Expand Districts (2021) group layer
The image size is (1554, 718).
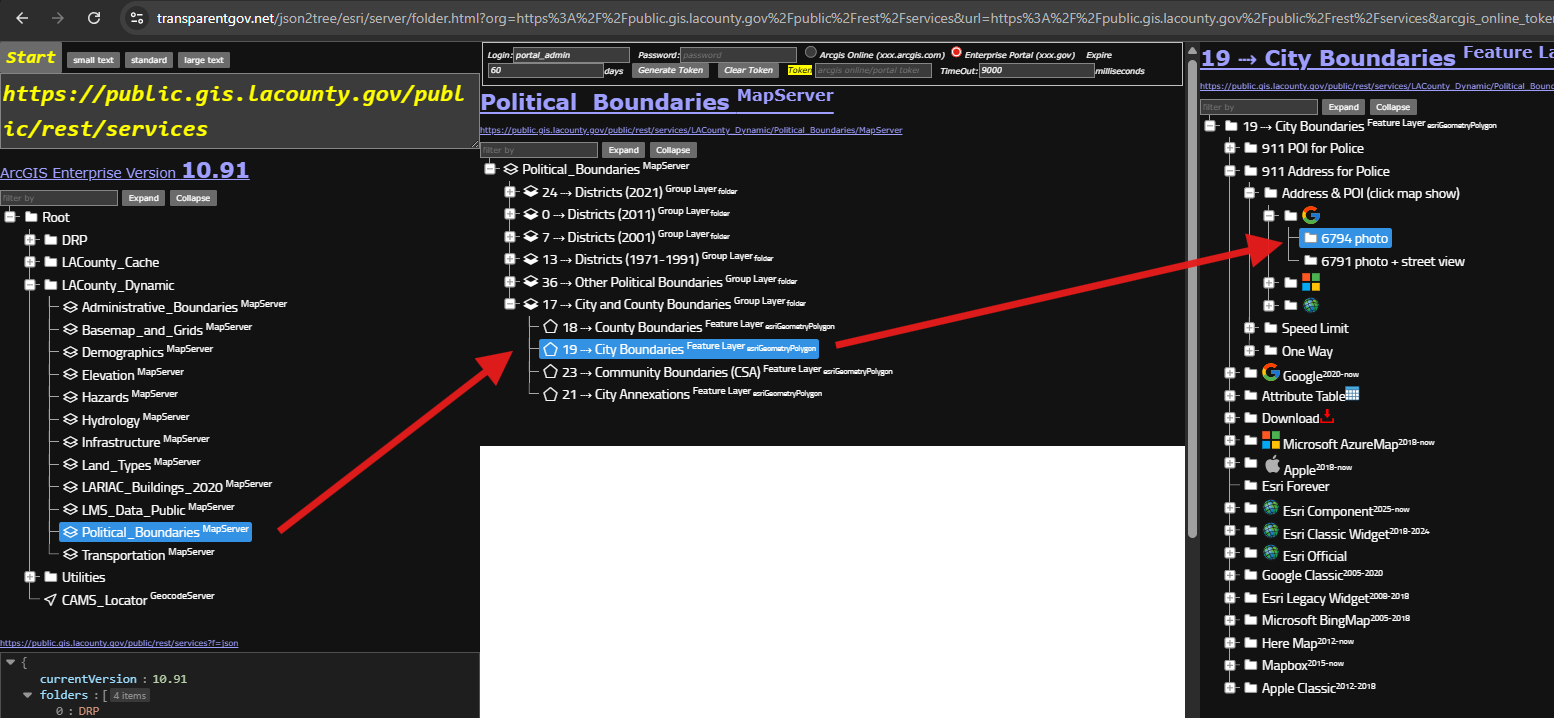click(x=510, y=192)
